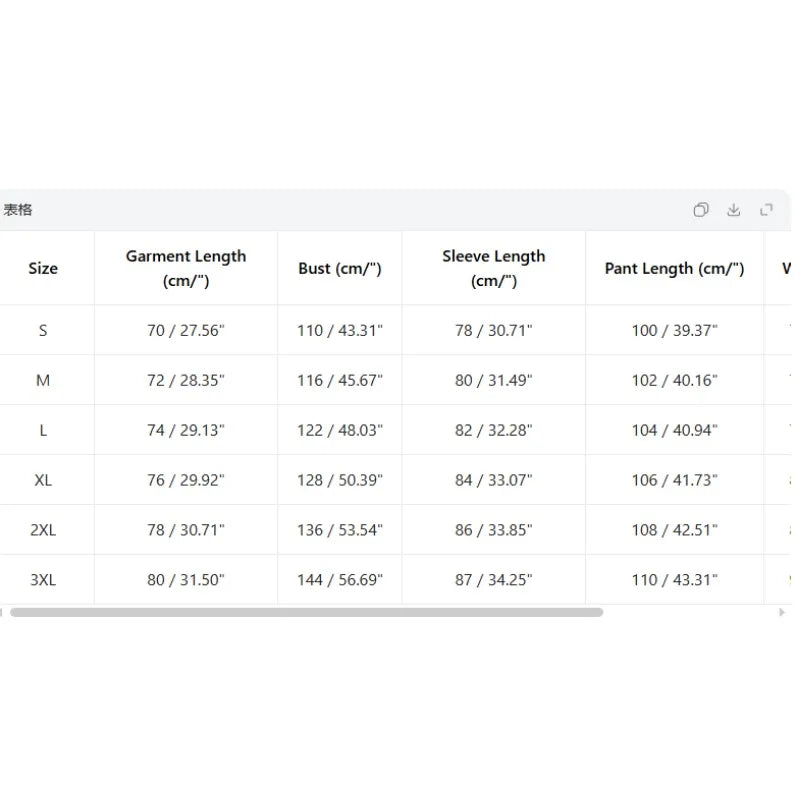Viewport: 800px width, 800px height.
Task: Click the right scroll arrow of table
Action: point(782,612)
